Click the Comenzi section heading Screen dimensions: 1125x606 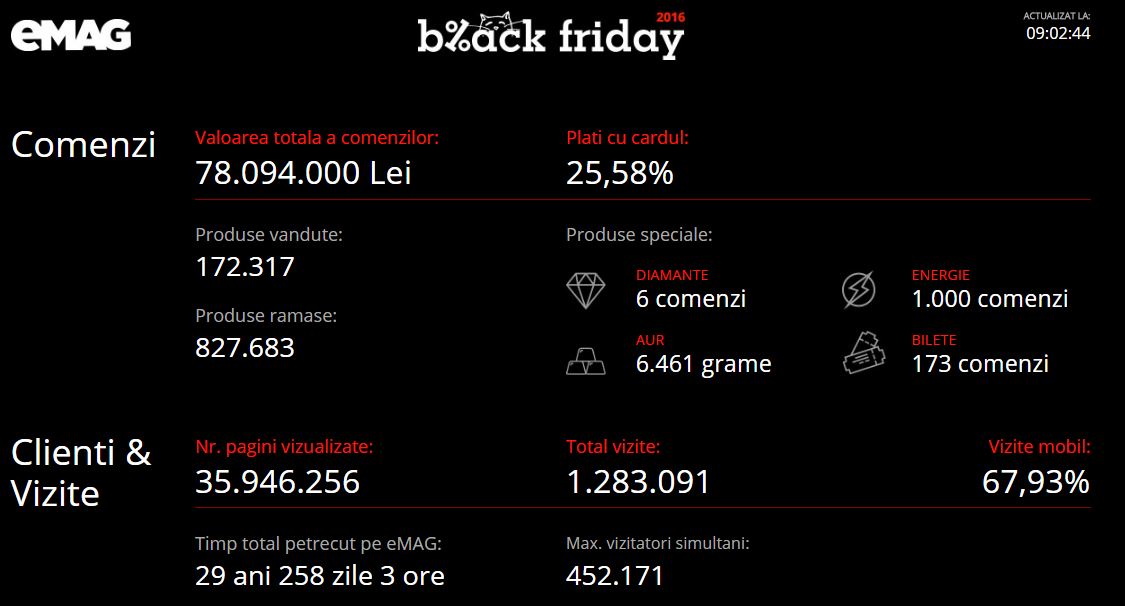pyautogui.click(x=83, y=145)
